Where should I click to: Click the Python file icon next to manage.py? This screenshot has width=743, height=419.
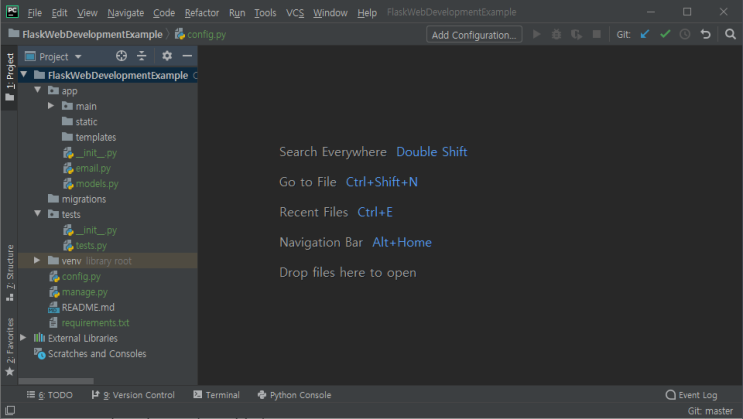click(54, 292)
